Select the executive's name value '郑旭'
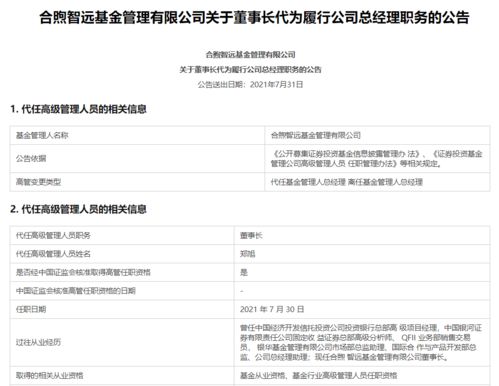 click(247, 254)
